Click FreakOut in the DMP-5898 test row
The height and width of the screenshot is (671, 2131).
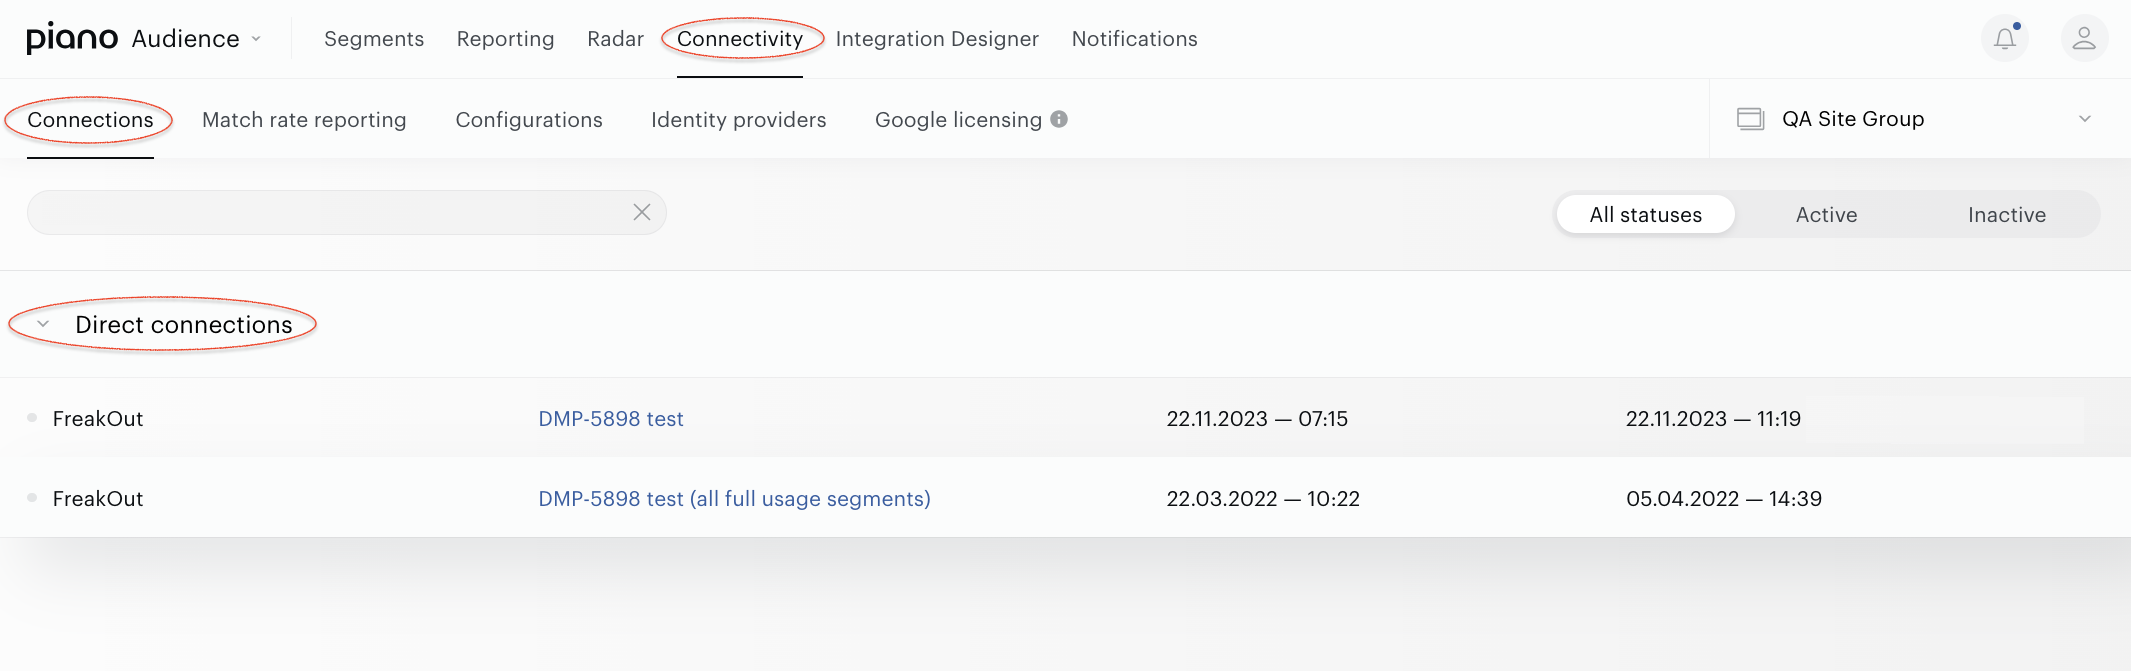[98, 419]
